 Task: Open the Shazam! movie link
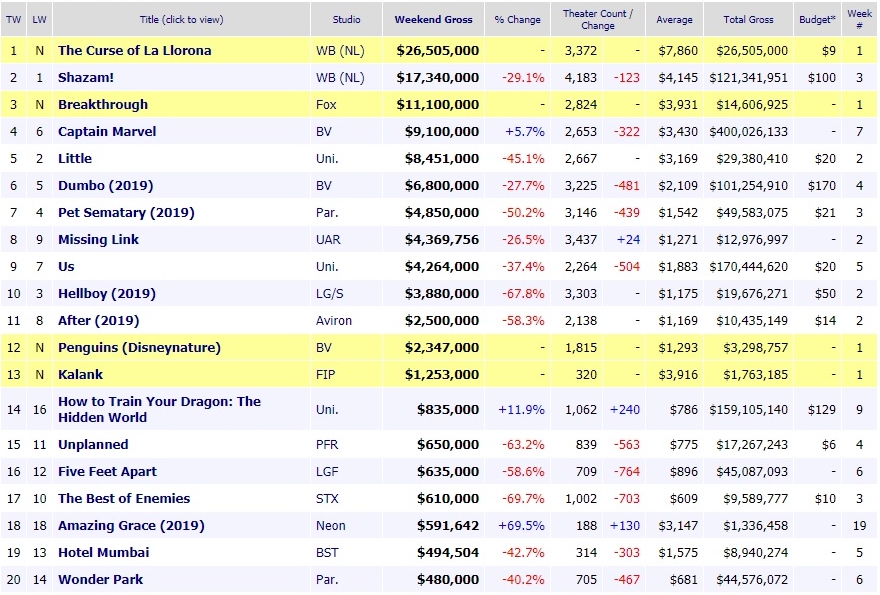pyautogui.click(x=86, y=77)
